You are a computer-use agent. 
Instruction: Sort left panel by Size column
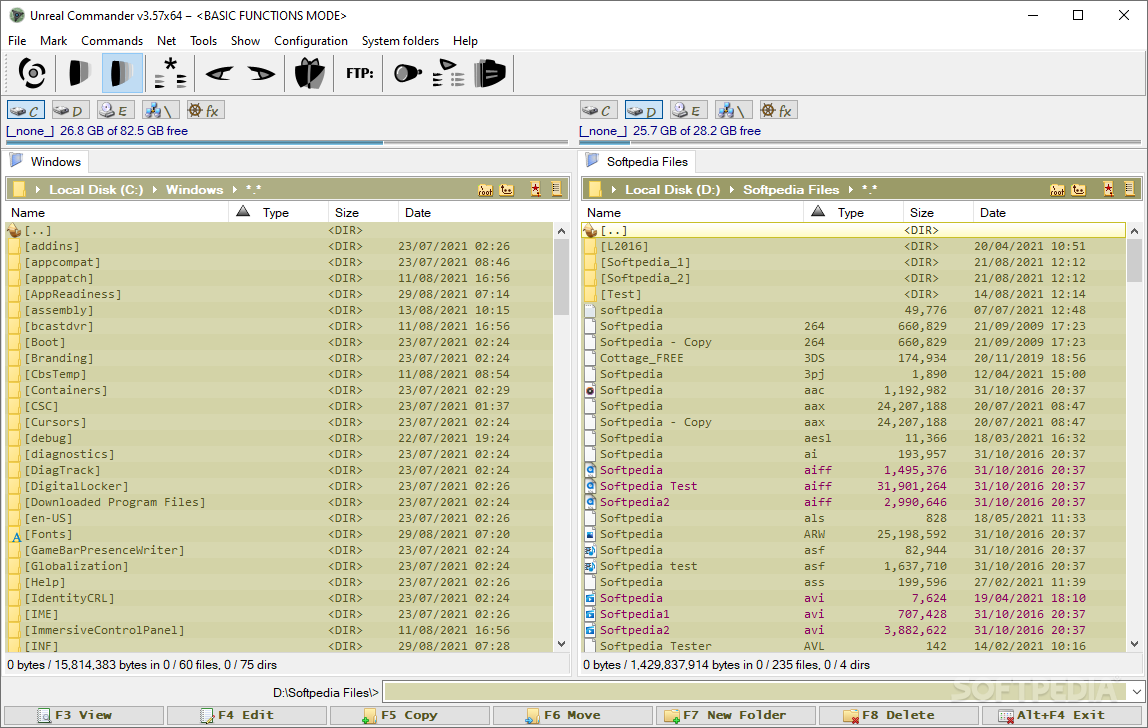363,212
